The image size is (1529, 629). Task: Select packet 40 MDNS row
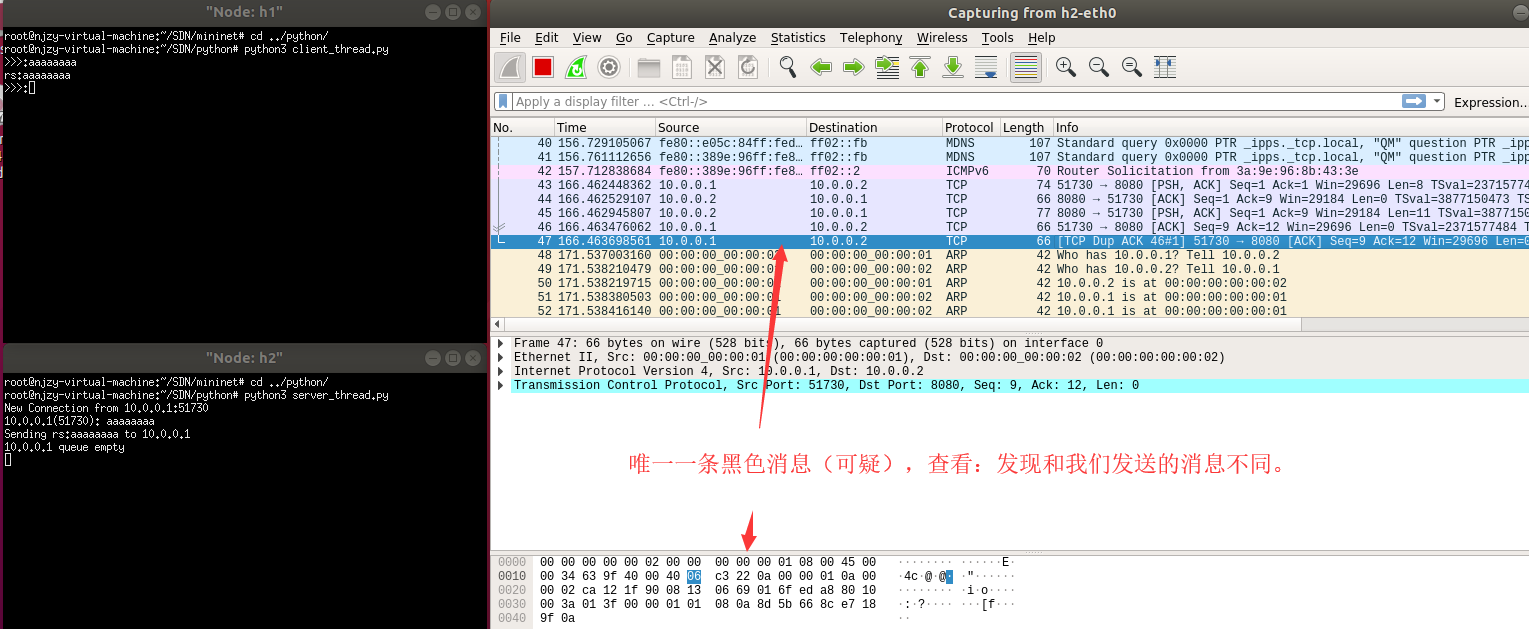click(x=1010, y=143)
